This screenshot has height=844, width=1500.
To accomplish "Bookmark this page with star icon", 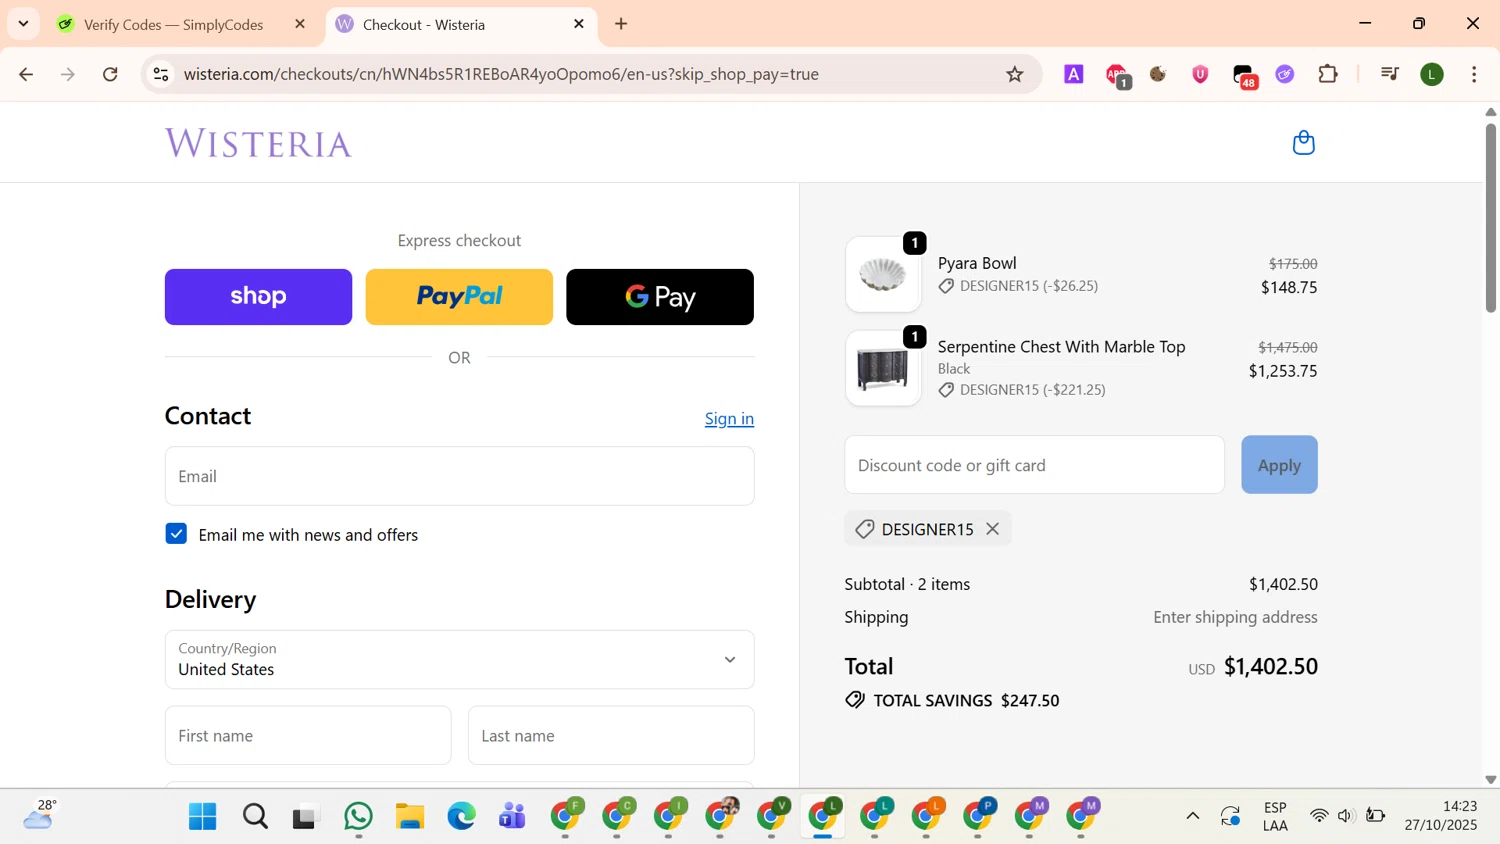I will pos(1015,74).
